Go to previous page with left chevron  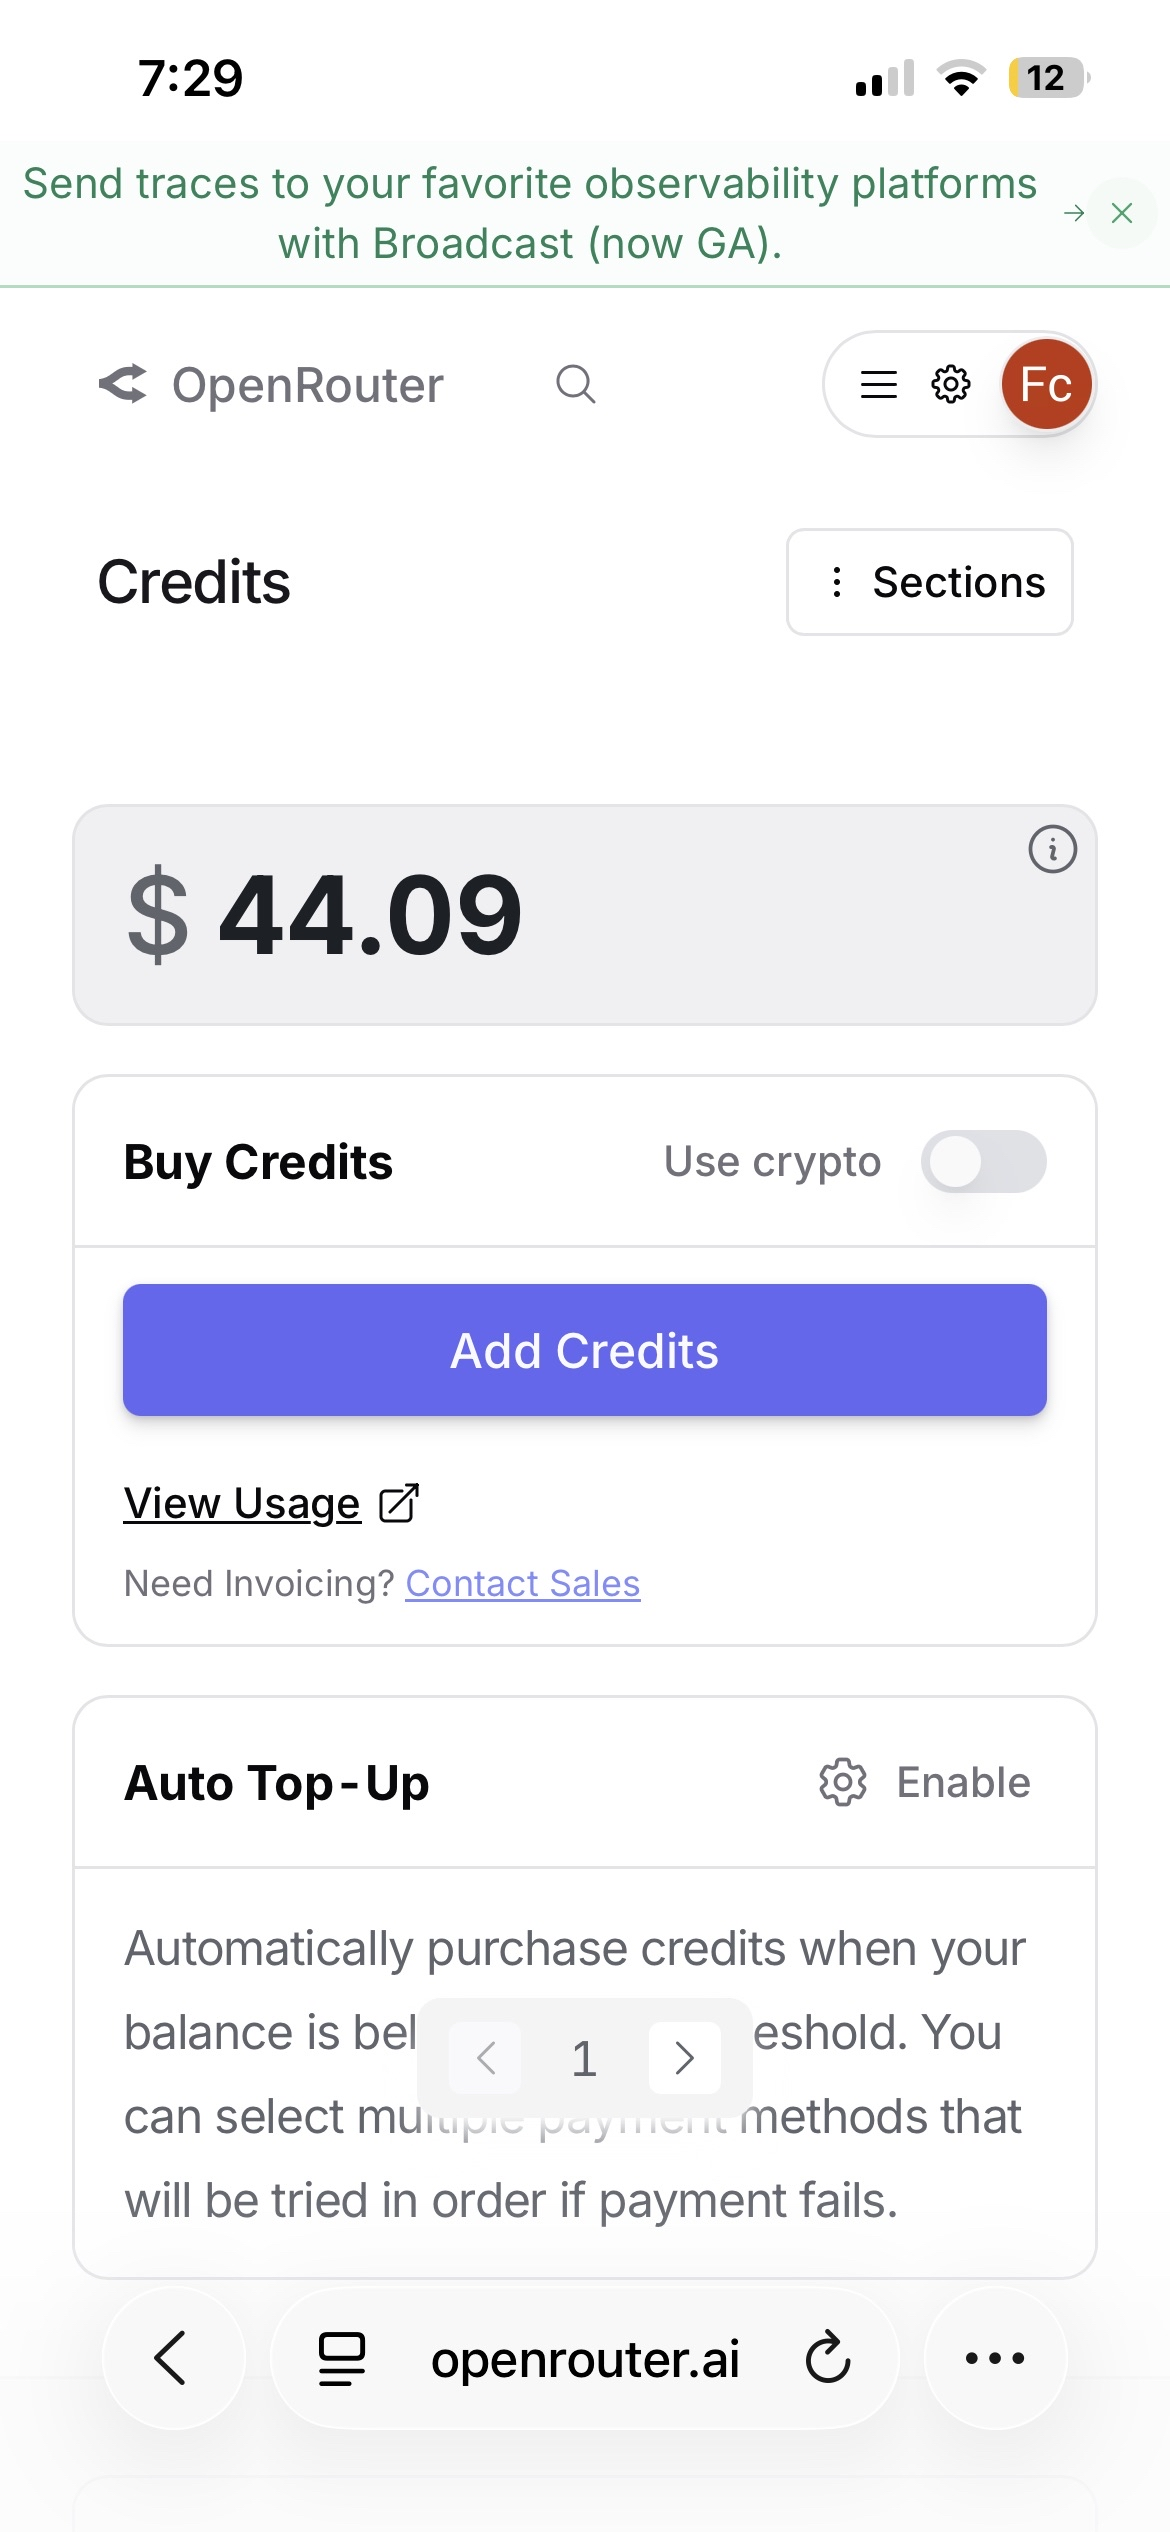[x=486, y=2058]
